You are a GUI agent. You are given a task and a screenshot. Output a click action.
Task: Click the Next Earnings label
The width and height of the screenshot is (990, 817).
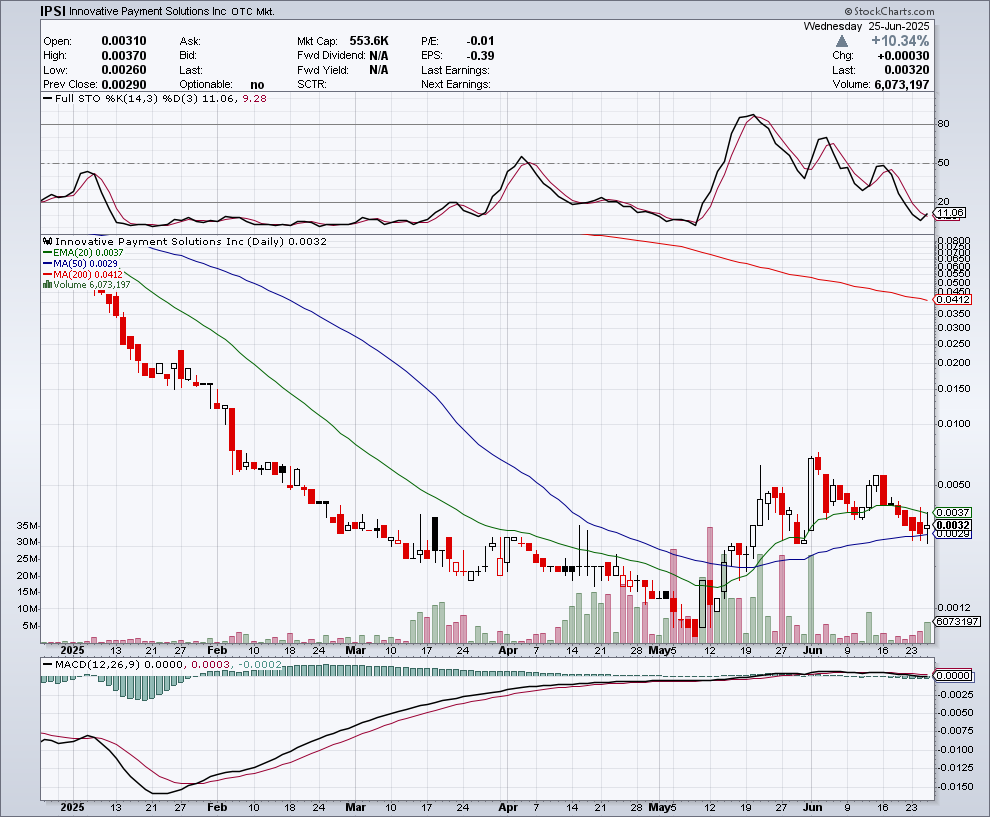(x=456, y=85)
